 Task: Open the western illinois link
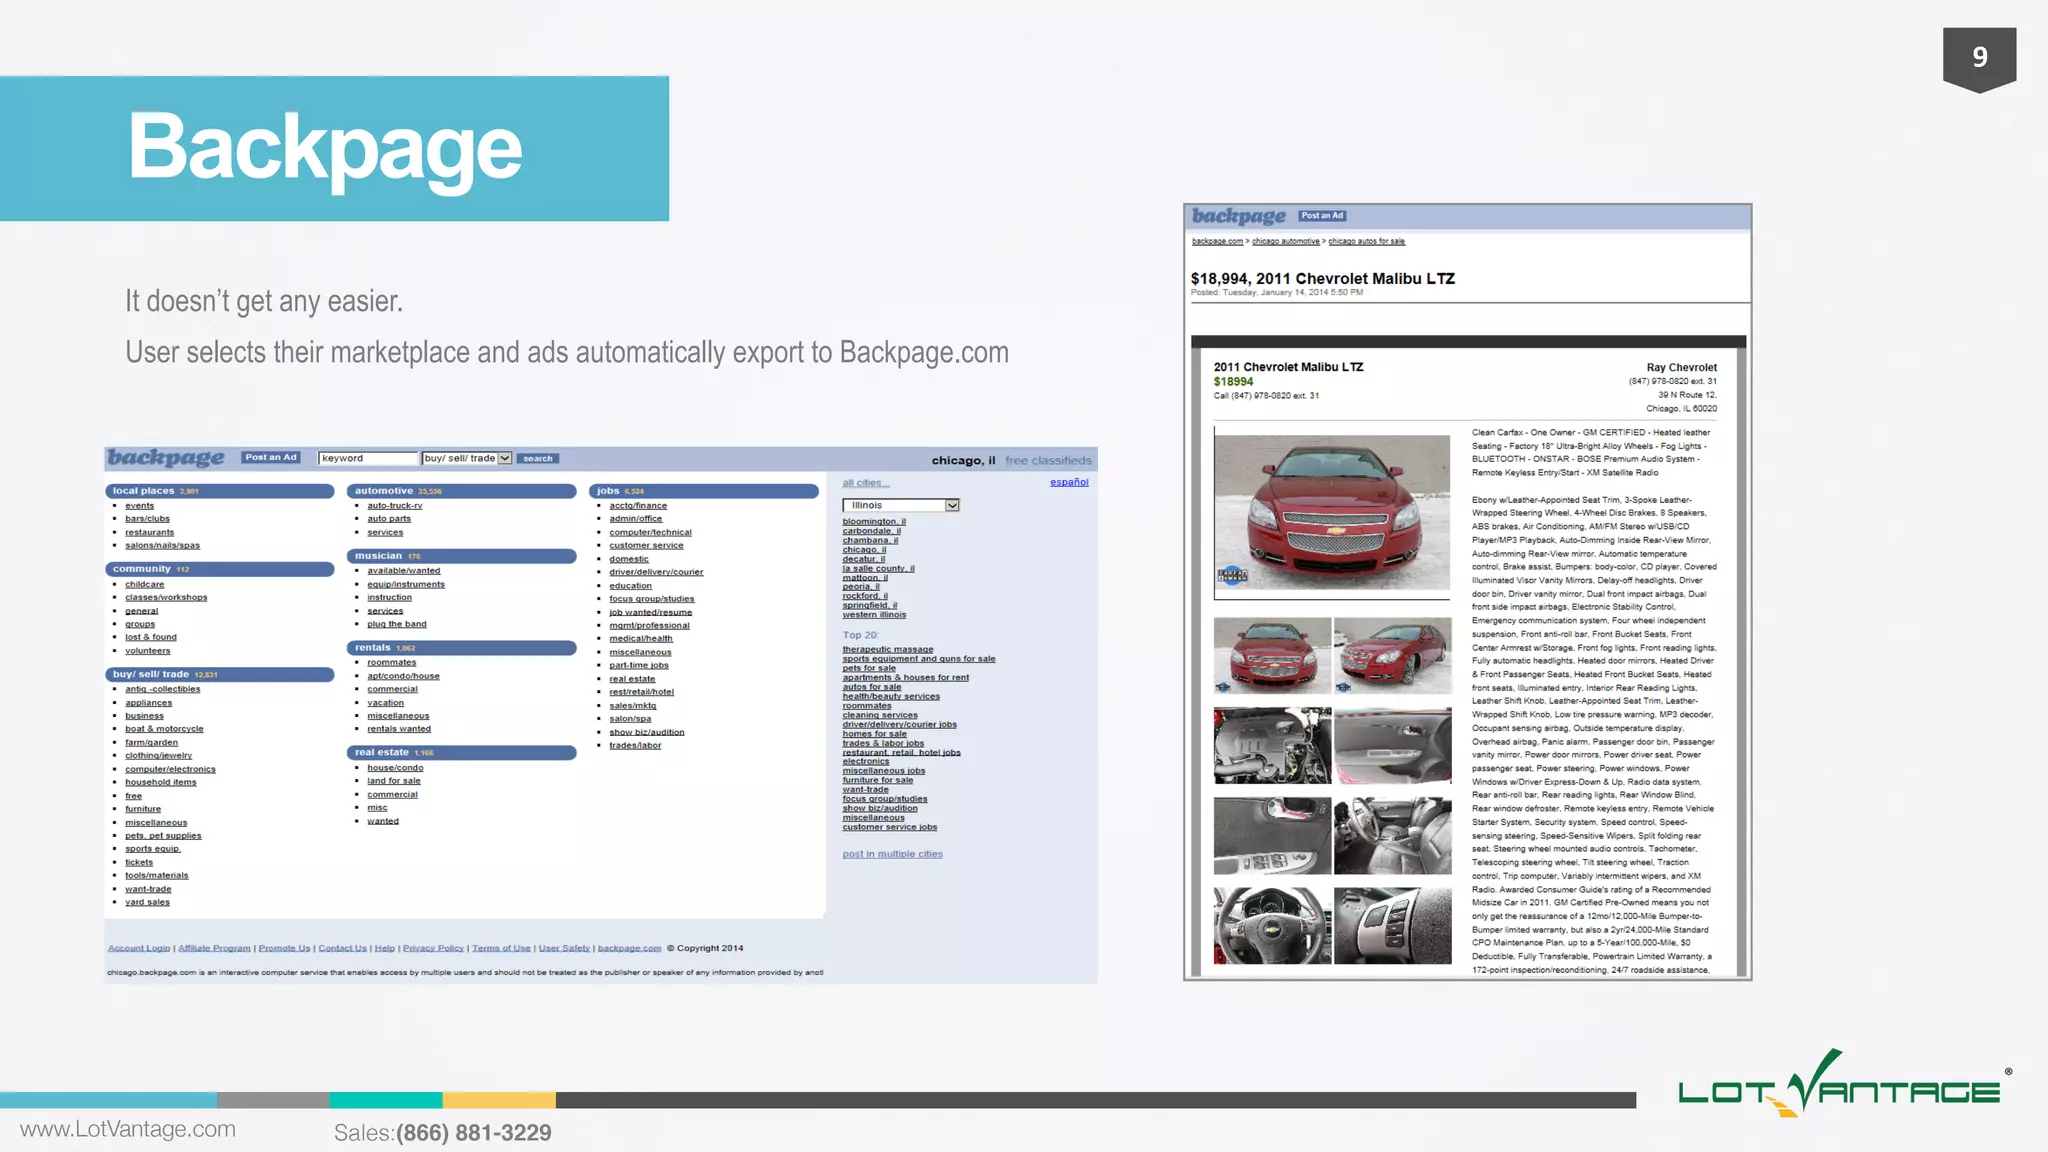pyautogui.click(x=874, y=615)
